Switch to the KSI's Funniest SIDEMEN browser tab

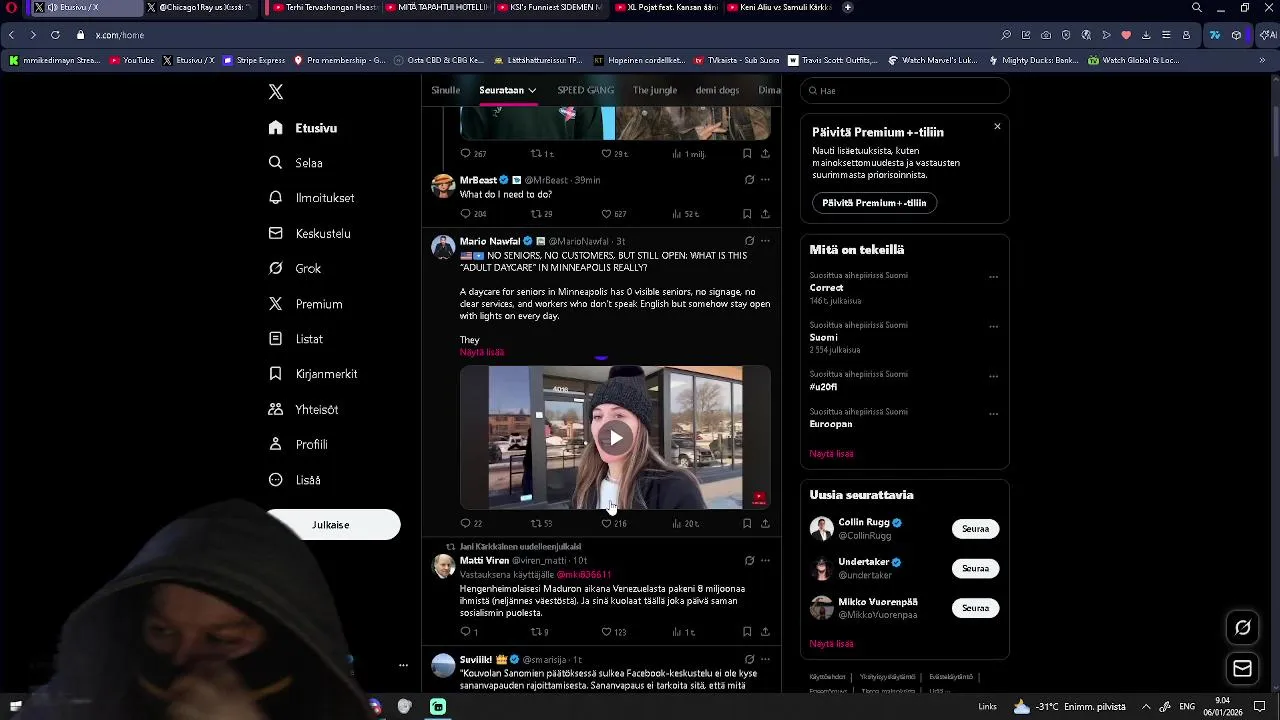click(x=554, y=7)
